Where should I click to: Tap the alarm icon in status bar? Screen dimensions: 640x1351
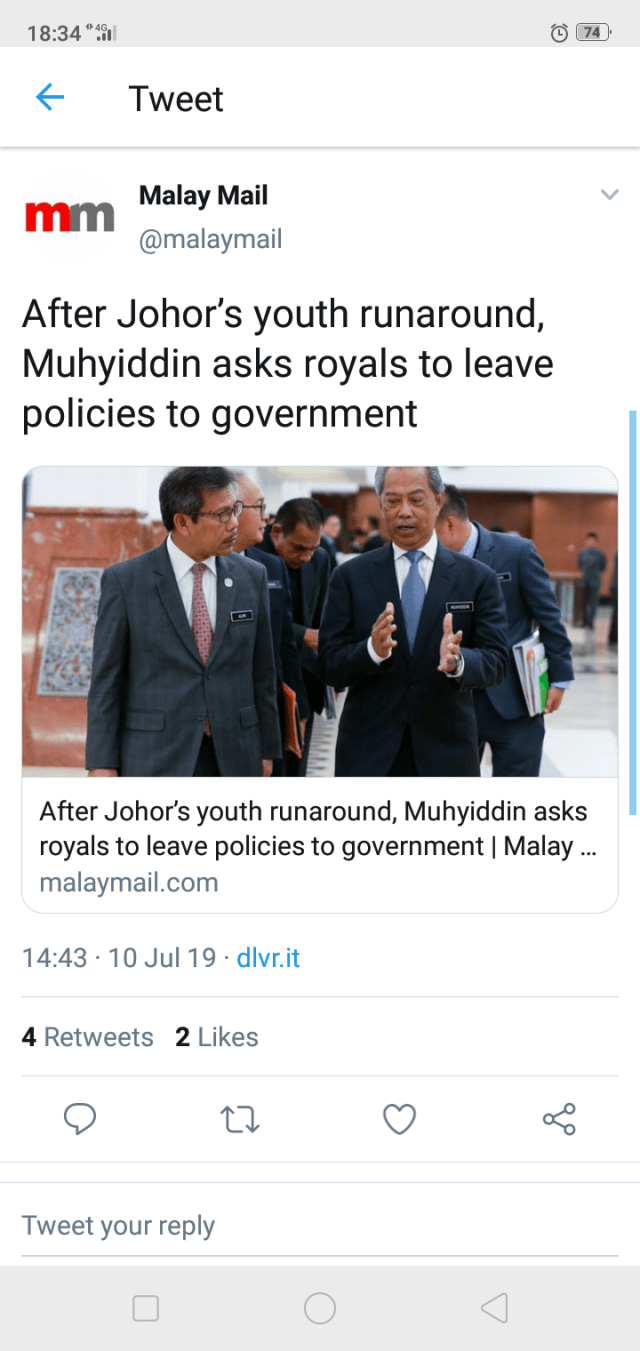pyautogui.click(x=560, y=33)
